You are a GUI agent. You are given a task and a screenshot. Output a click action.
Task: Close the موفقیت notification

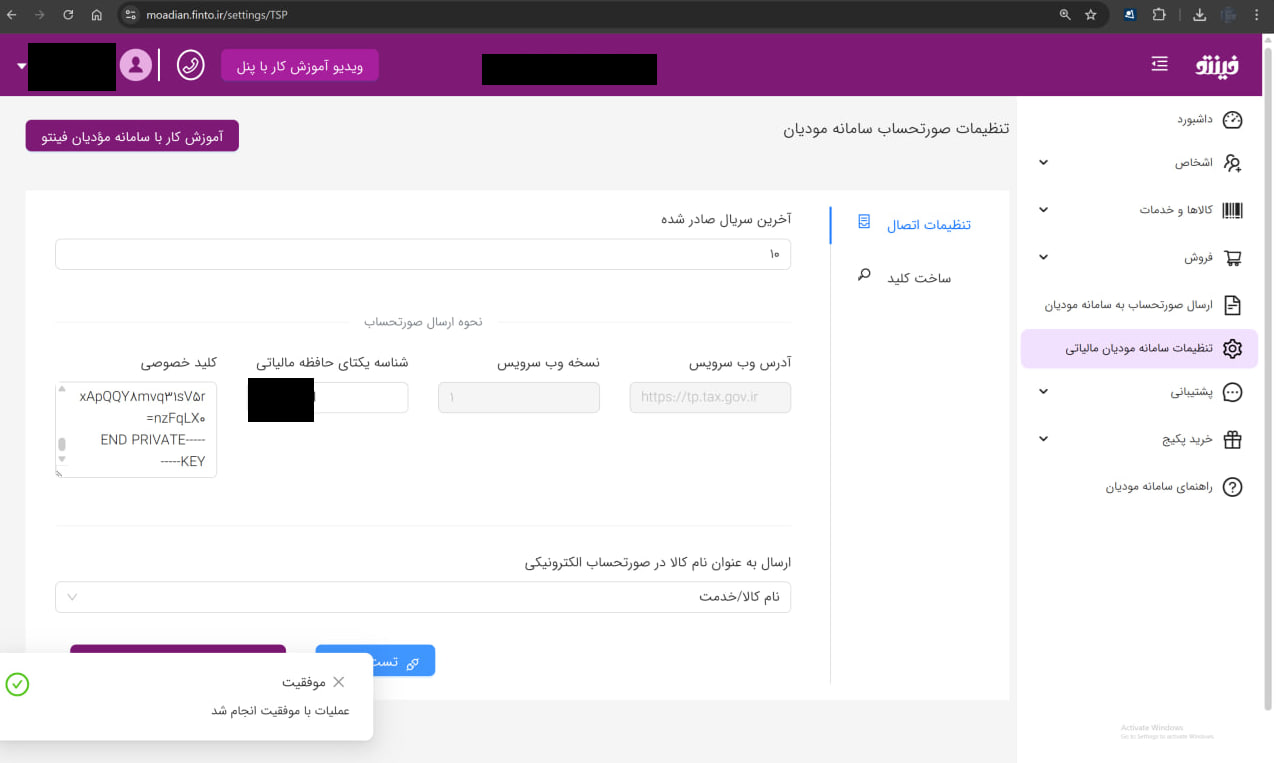pos(339,682)
